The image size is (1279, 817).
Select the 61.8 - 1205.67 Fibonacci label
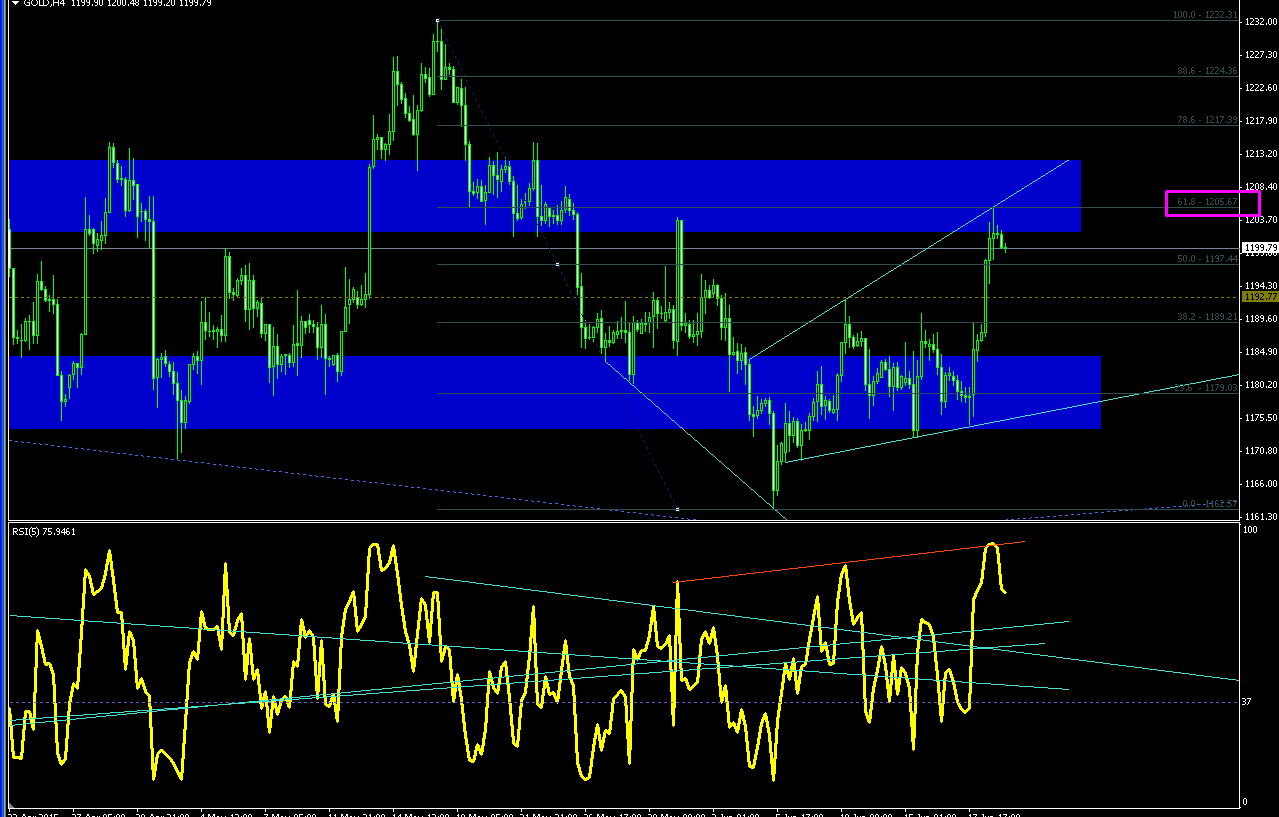[x=1208, y=202]
